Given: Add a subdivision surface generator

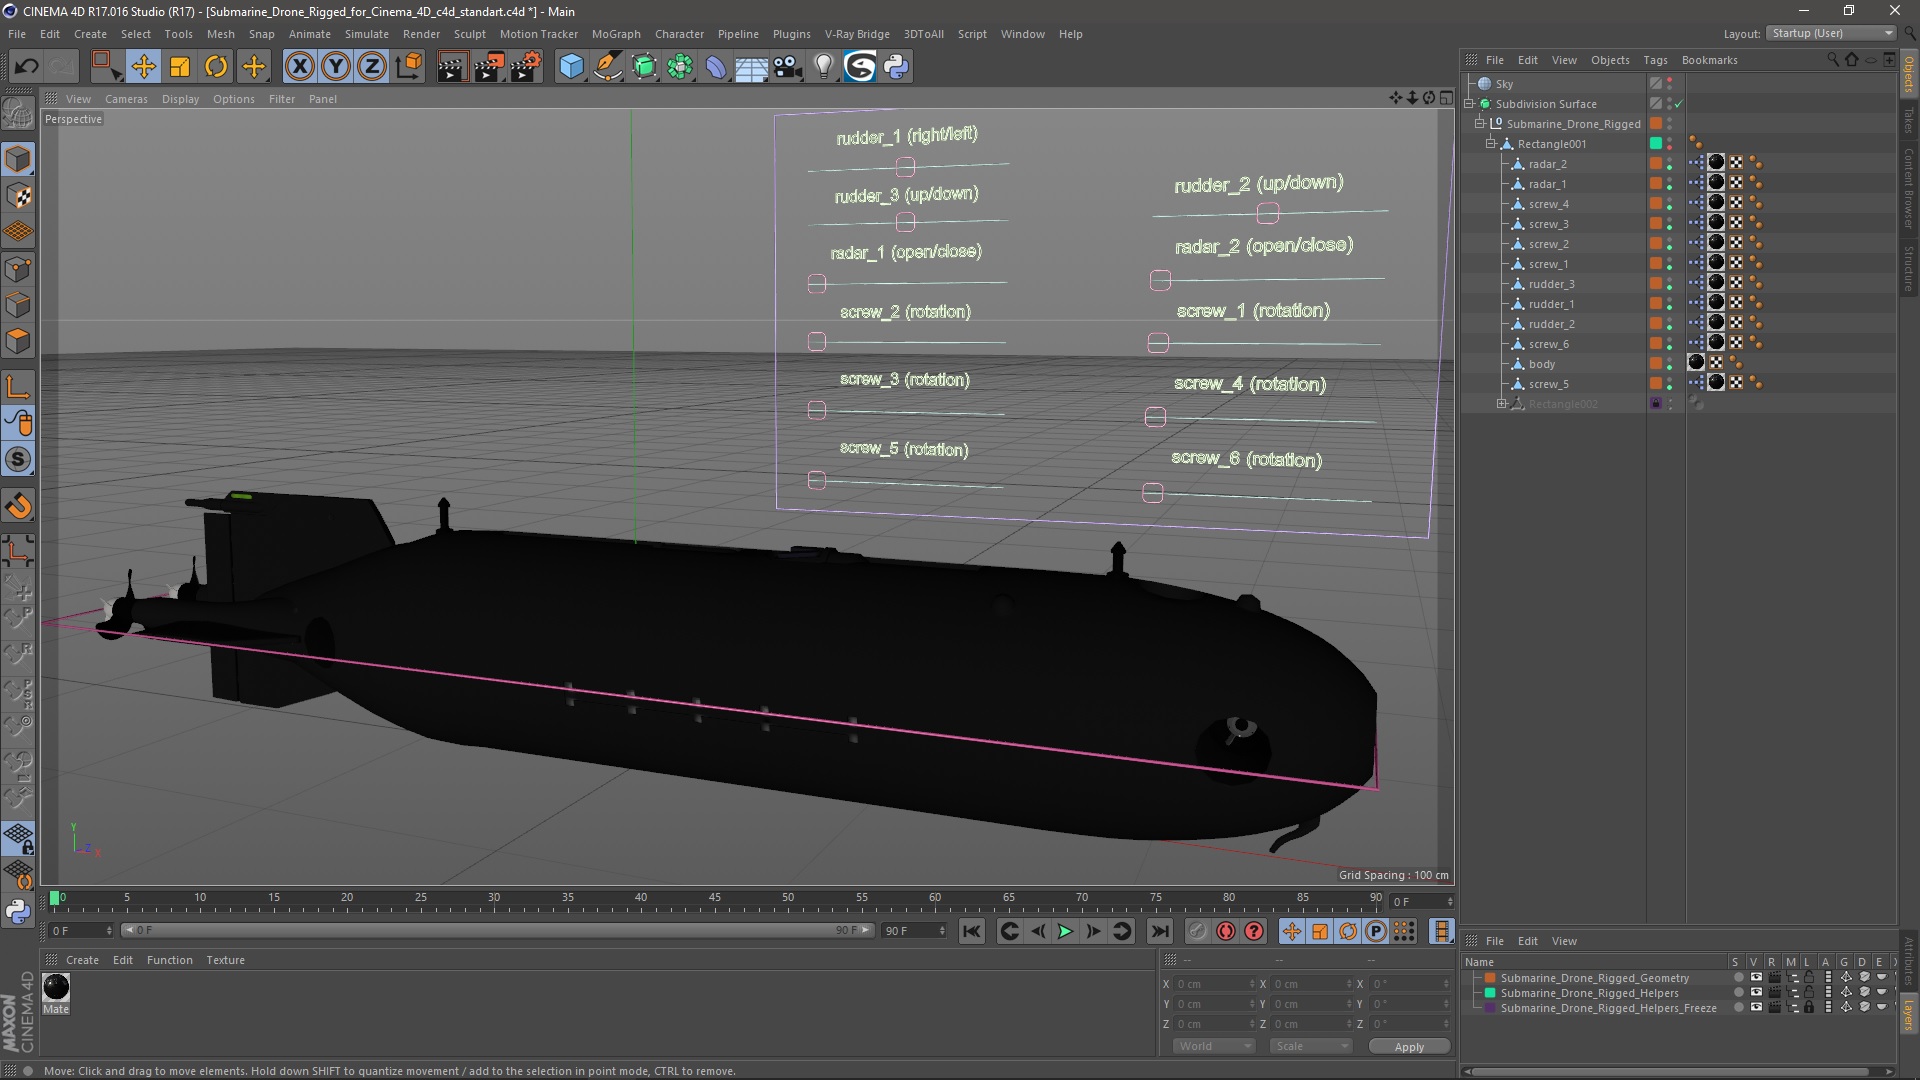Looking at the screenshot, I should 644,67.
